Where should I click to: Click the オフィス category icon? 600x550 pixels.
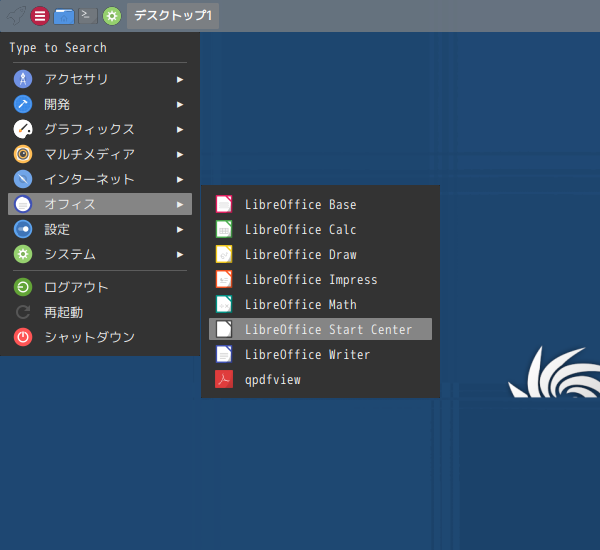coord(23,204)
